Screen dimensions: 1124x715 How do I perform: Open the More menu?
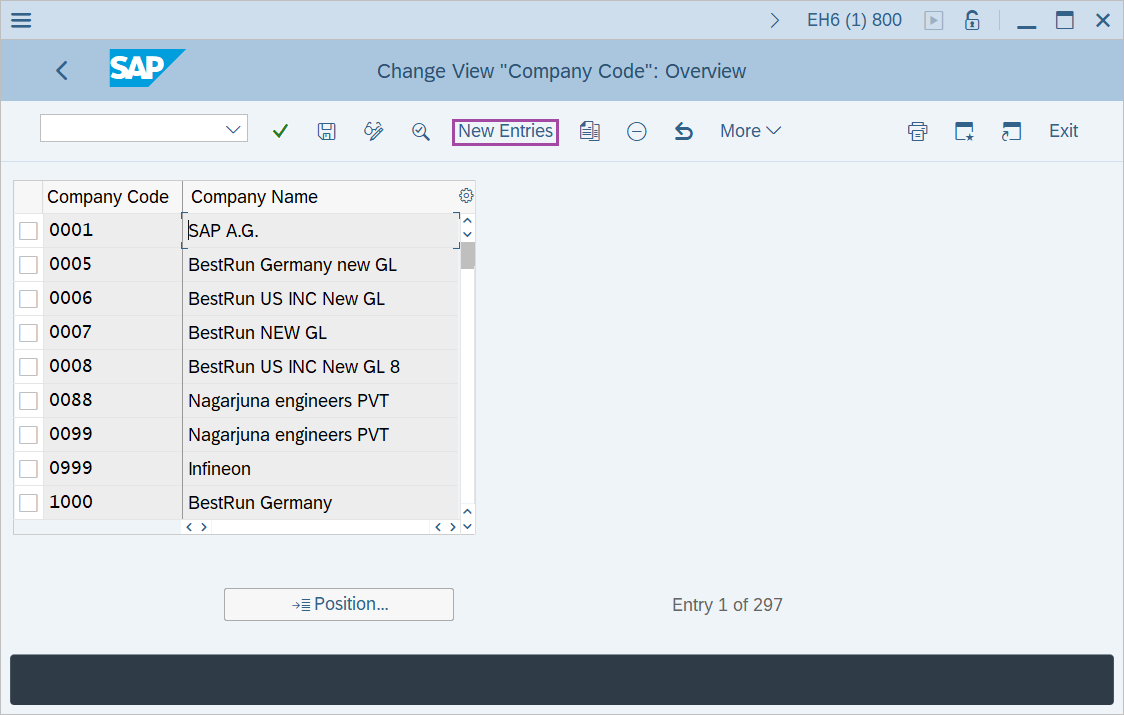pos(750,130)
